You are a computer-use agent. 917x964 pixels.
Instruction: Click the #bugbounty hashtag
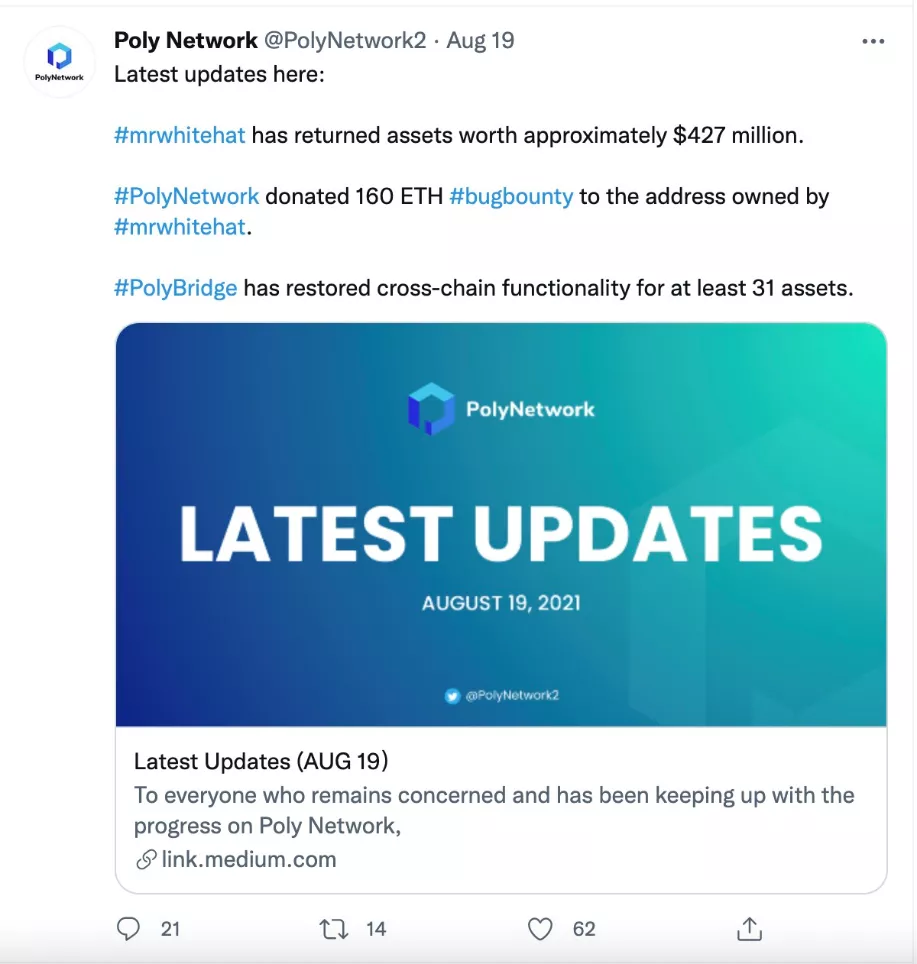point(511,196)
